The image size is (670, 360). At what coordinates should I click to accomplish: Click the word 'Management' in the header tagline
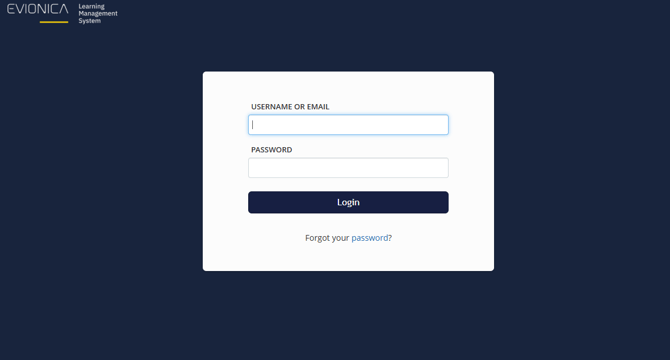pos(98,14)
